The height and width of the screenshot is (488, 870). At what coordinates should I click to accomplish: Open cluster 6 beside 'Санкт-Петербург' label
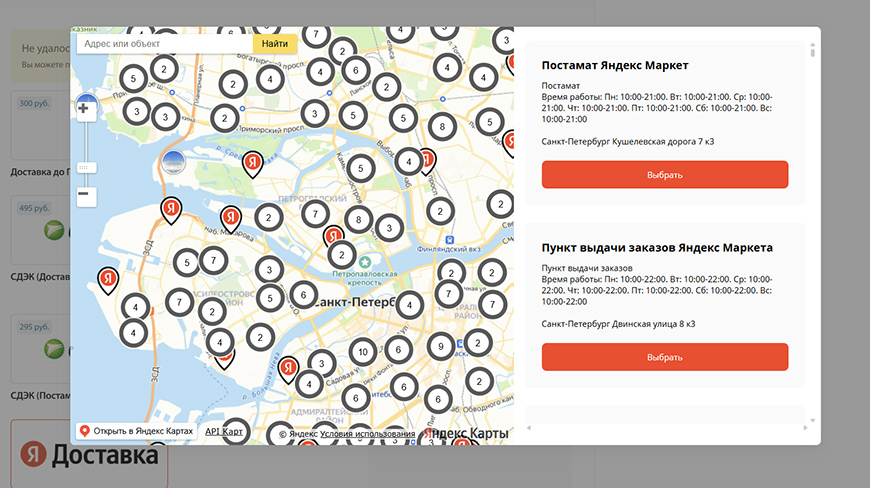pos(303,295)
